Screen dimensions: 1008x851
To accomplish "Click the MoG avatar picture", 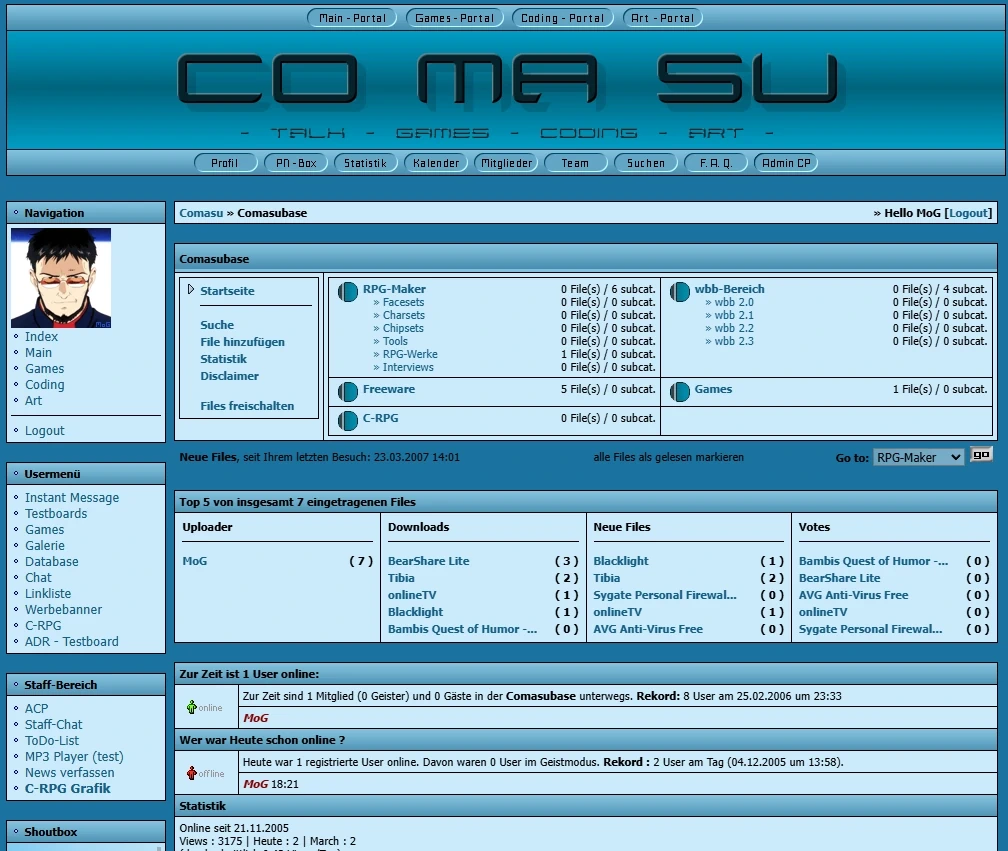I will (x=61, y=278).
